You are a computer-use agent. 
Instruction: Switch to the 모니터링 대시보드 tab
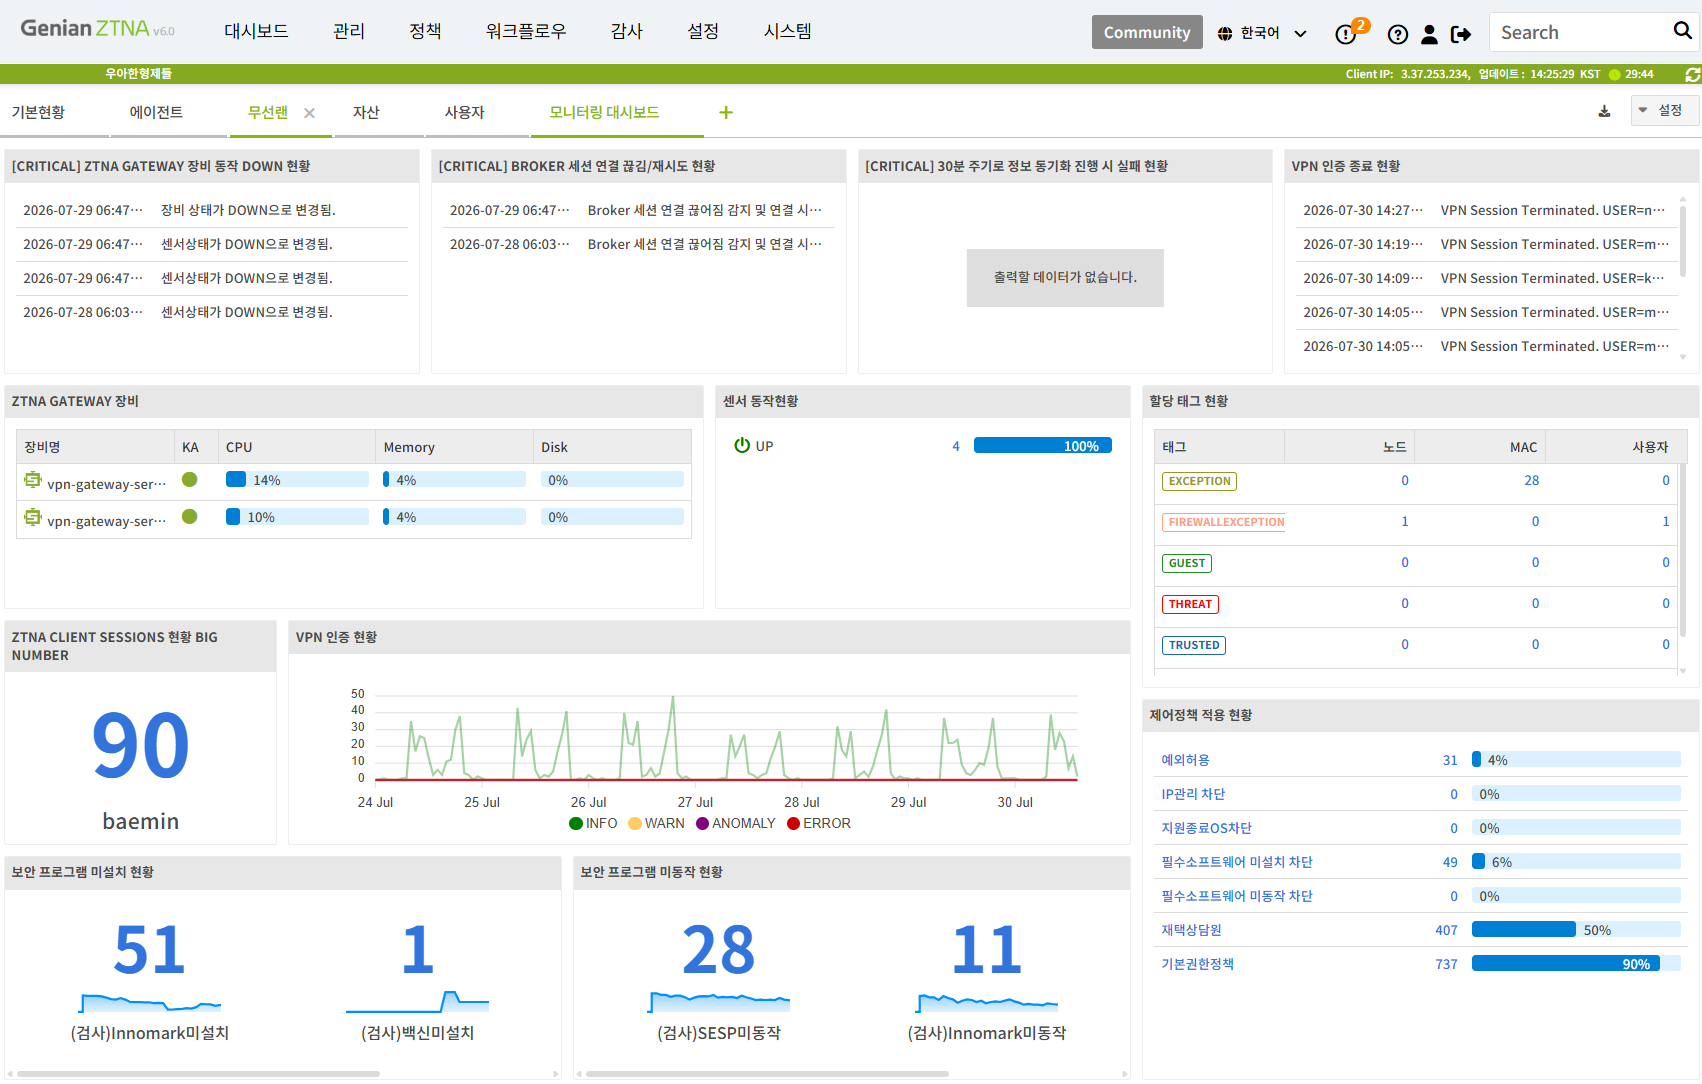(604, 112)
